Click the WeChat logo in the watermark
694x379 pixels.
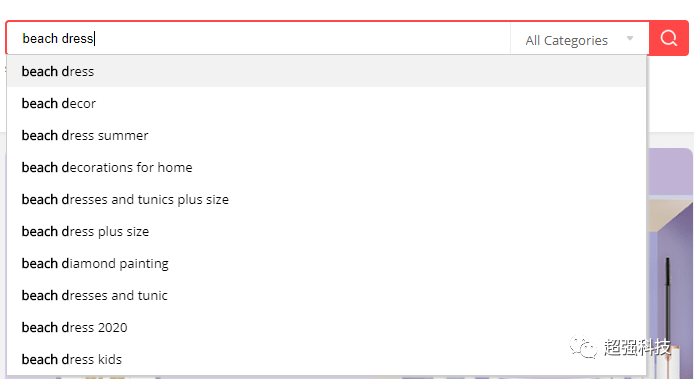coord(583,347)
